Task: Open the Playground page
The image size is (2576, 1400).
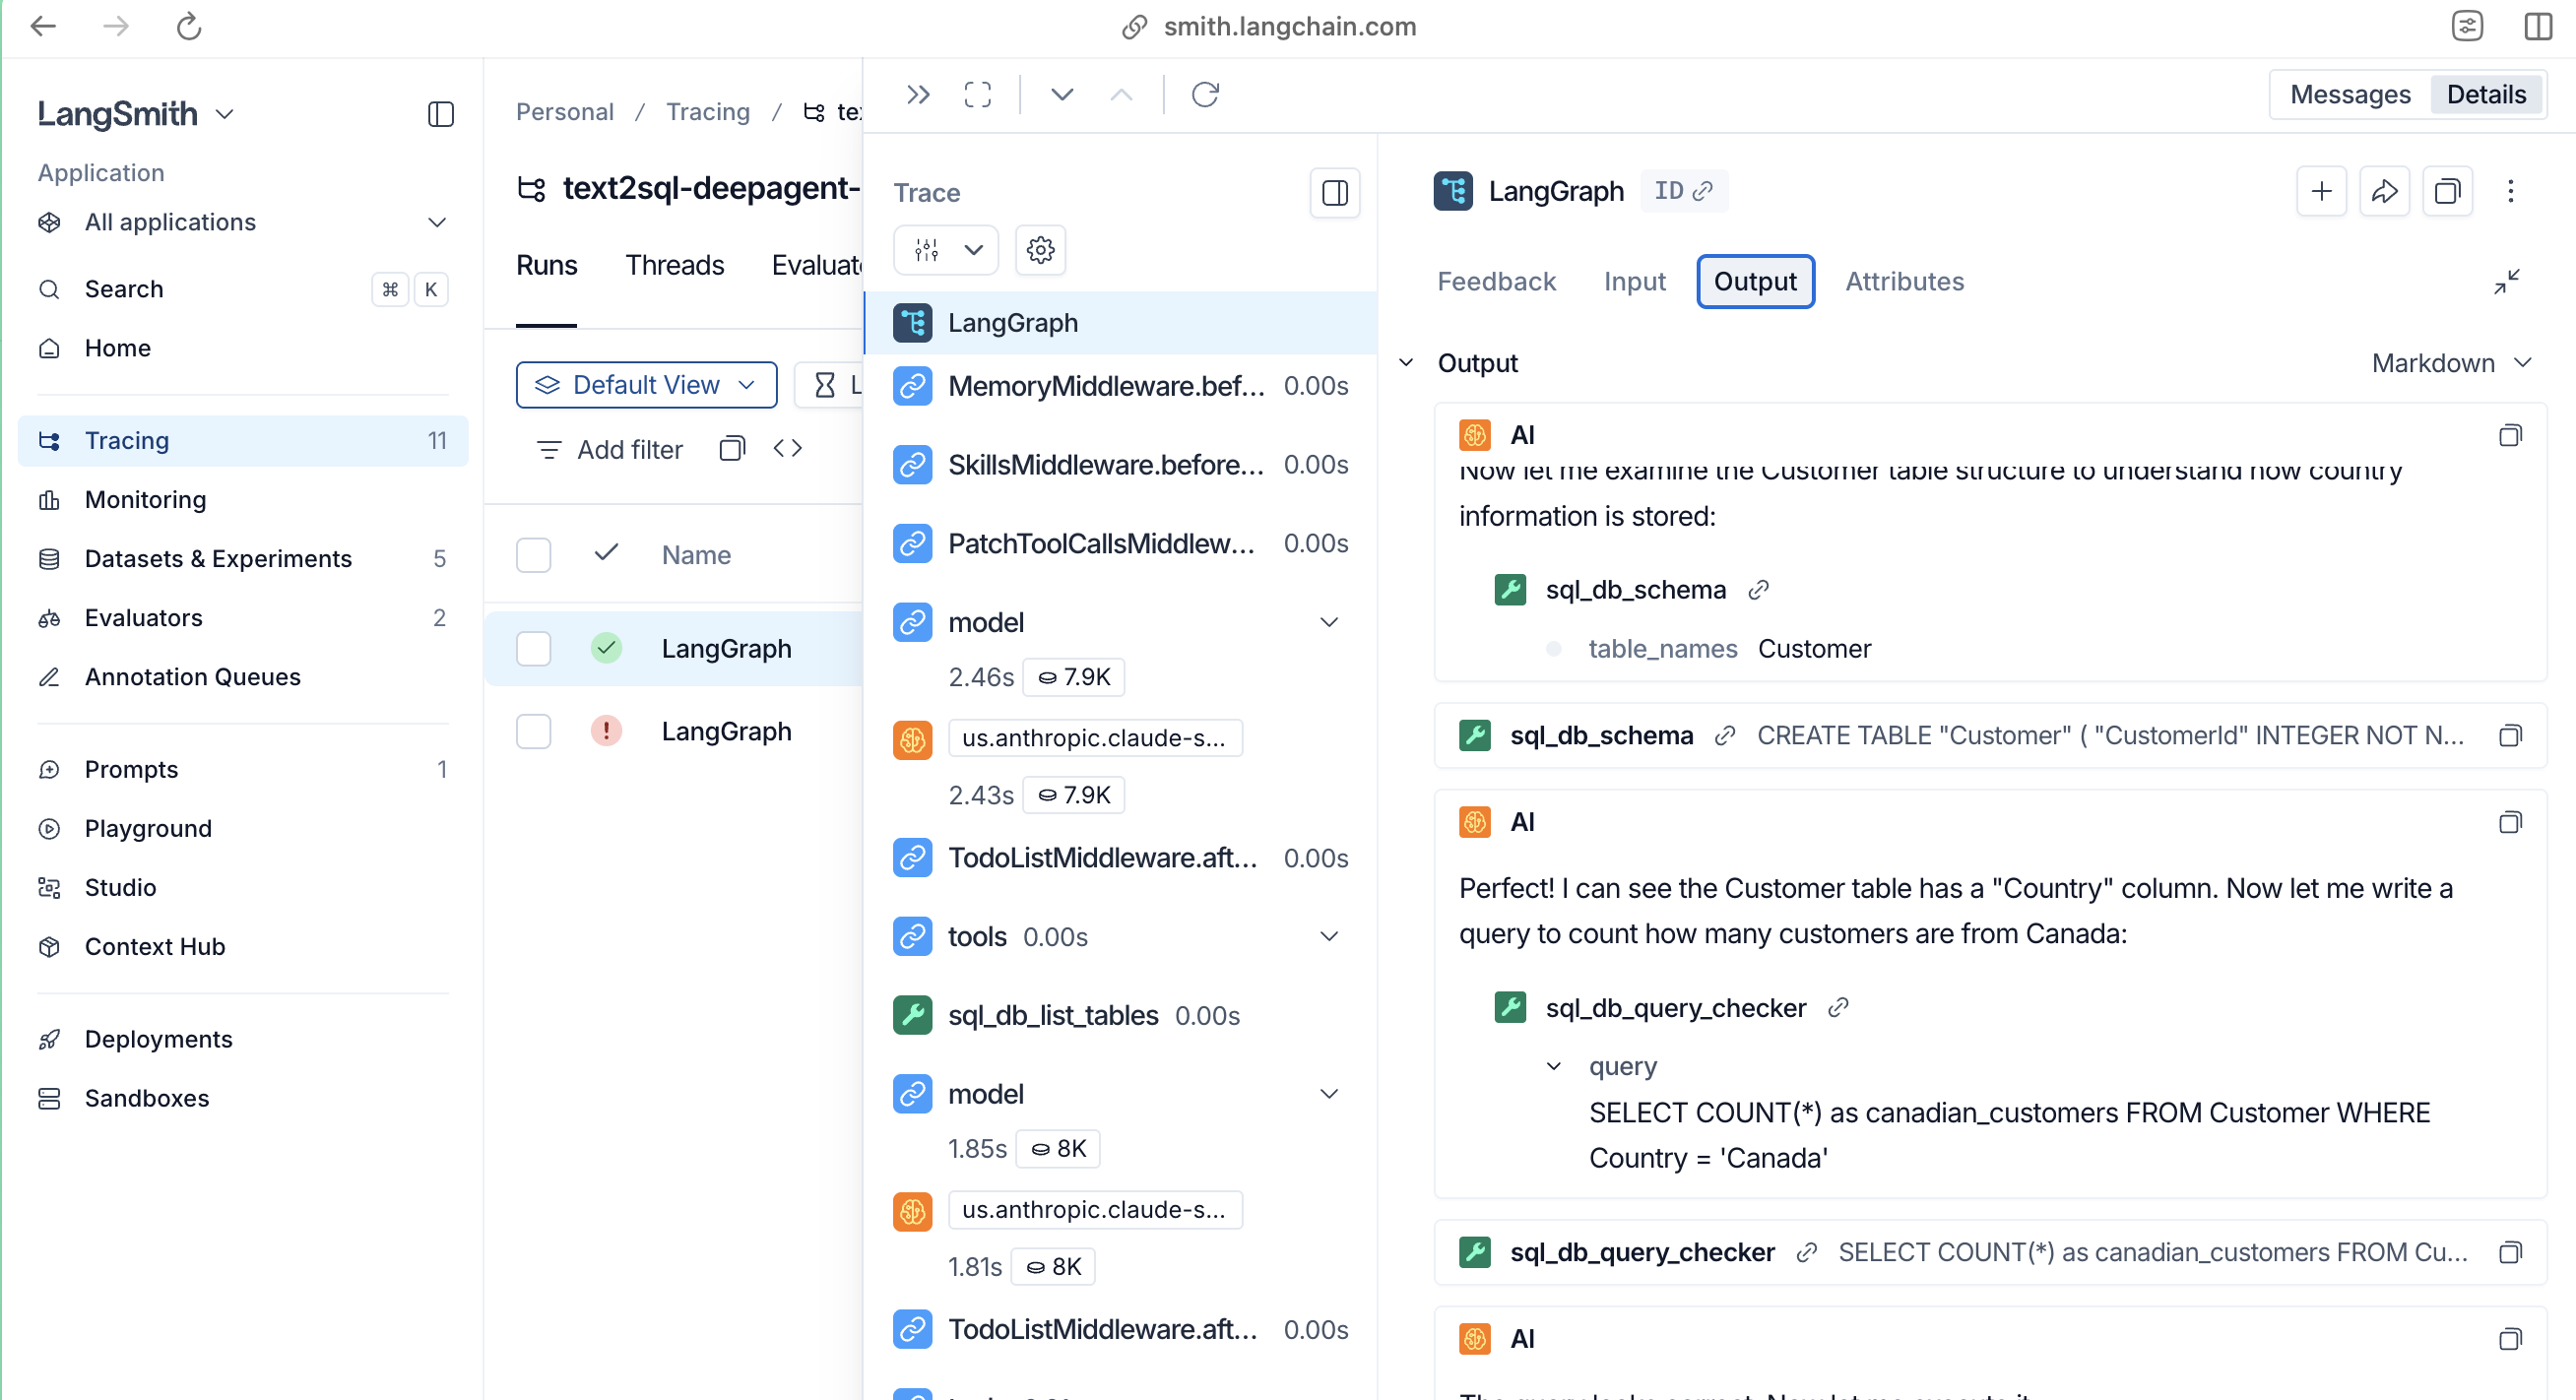Action: coord(243,829)
